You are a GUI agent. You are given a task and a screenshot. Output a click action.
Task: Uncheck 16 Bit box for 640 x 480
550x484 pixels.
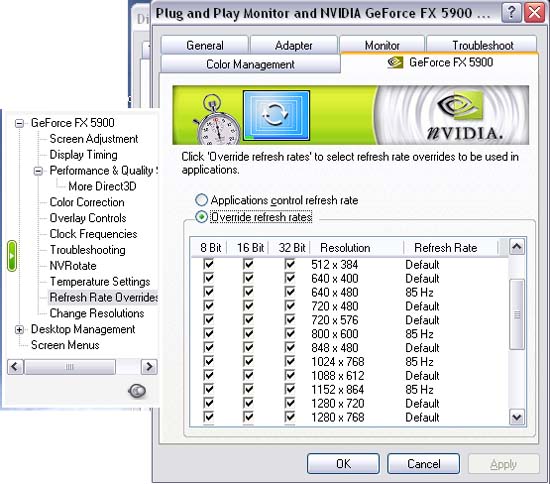(248, 292)
